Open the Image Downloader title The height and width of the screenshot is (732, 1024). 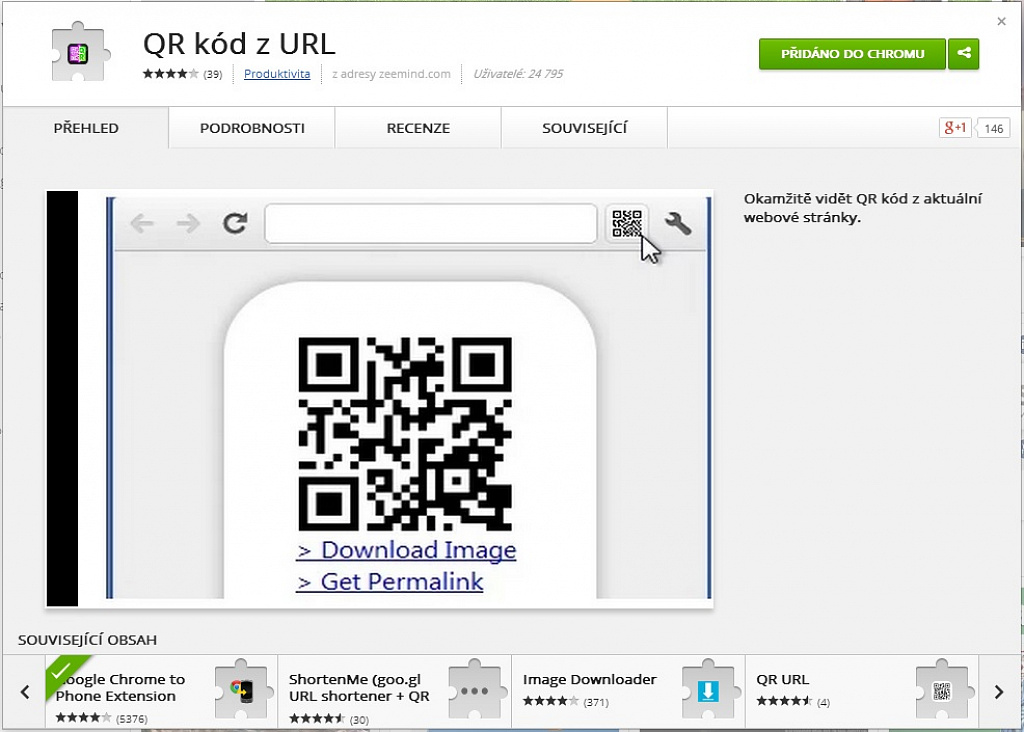(589, 679)
